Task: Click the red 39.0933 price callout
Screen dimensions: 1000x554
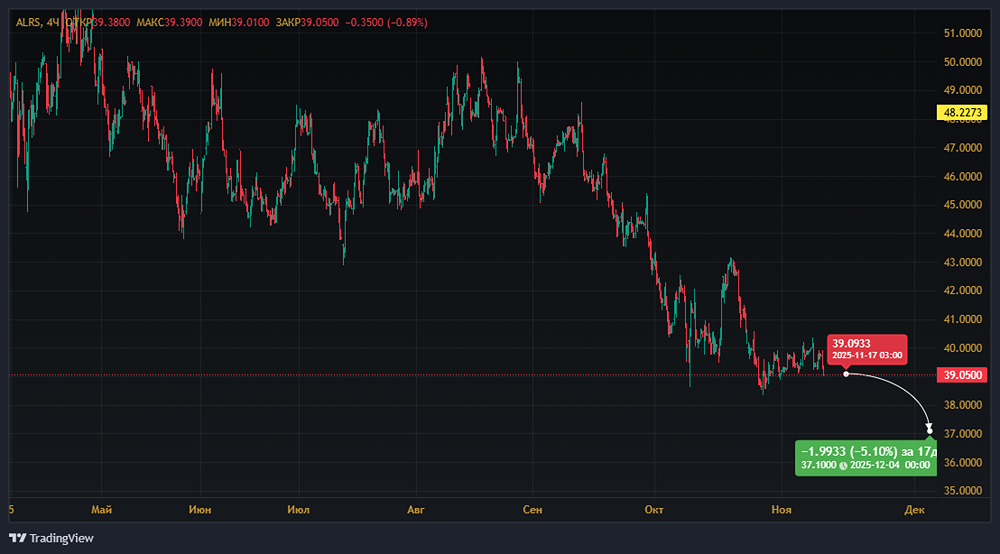Action: pyautogui.click(x=868, y=348)
